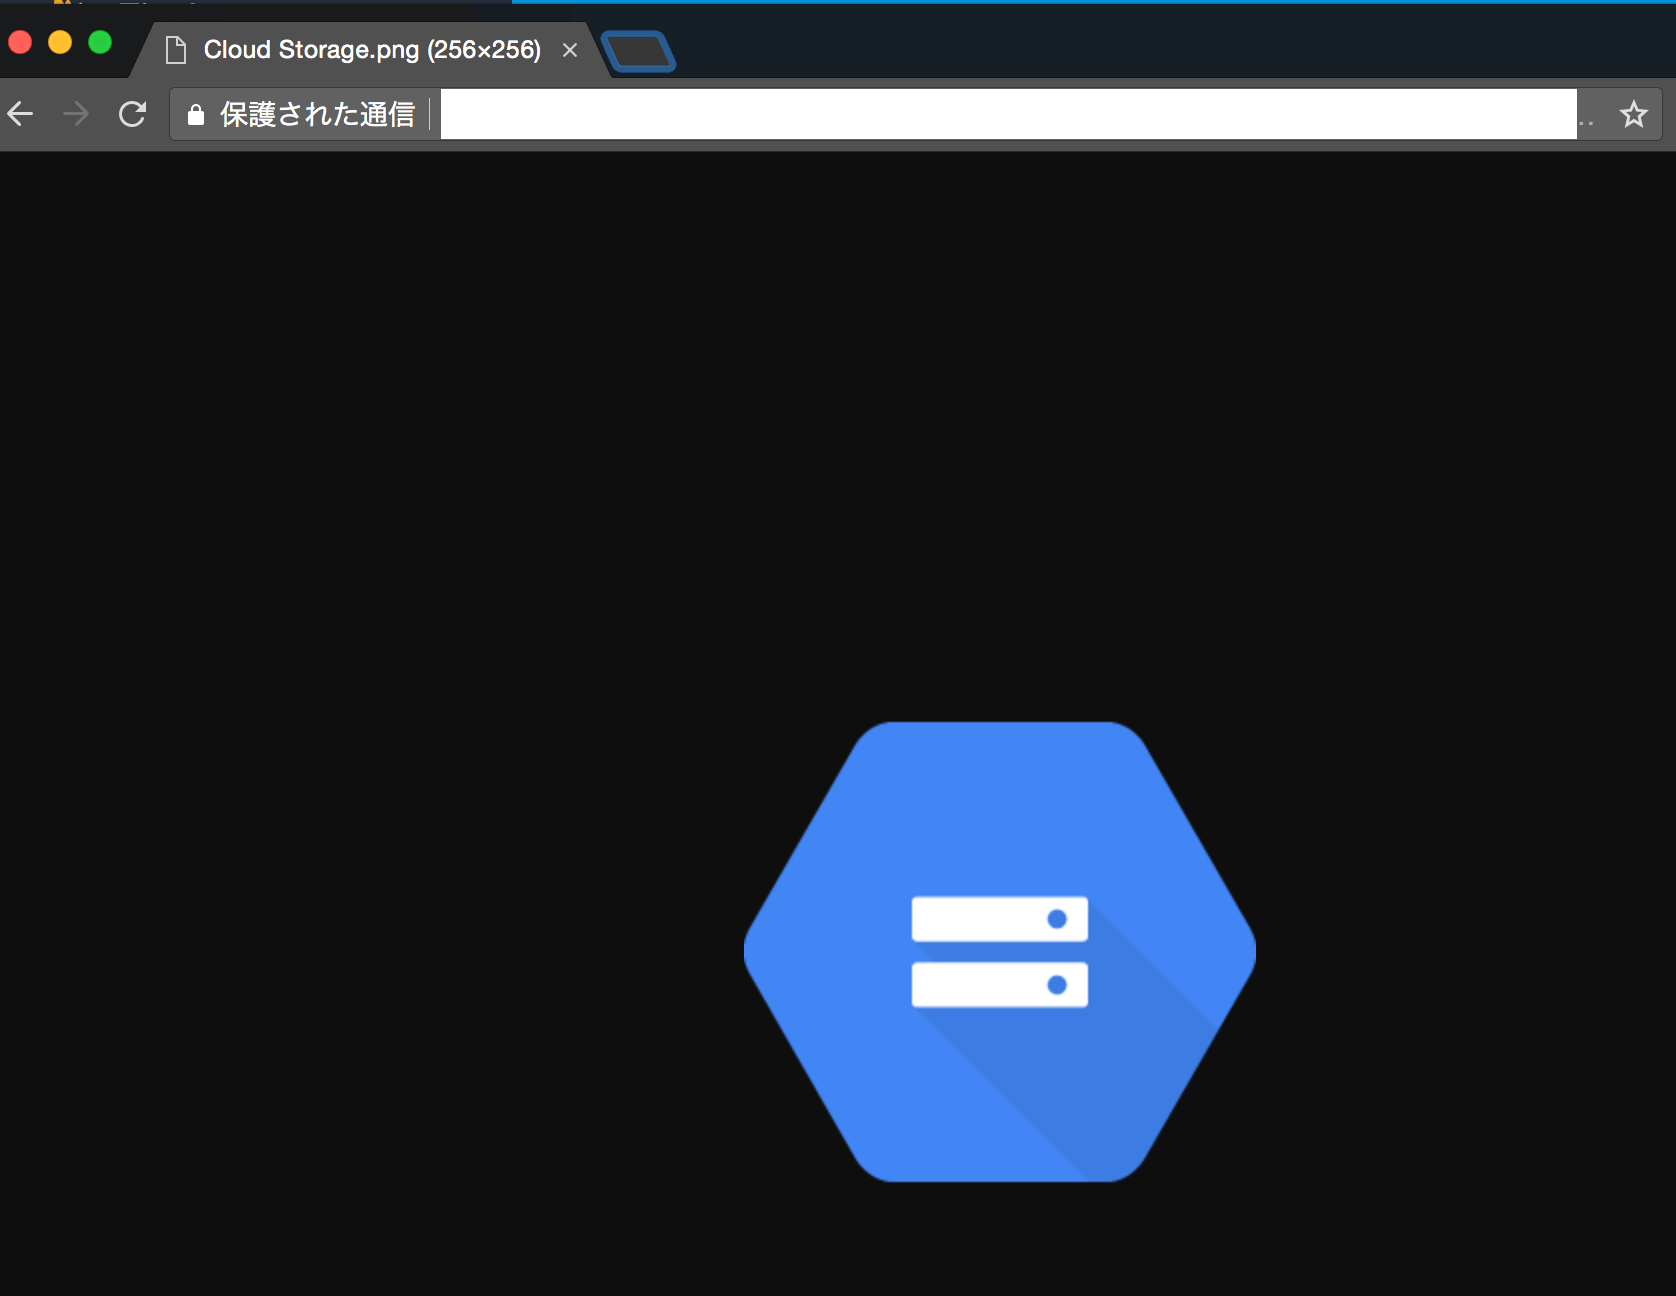The image size is (1676, 1296).
Task: Go back to the previous page
Action: (21, 114)
